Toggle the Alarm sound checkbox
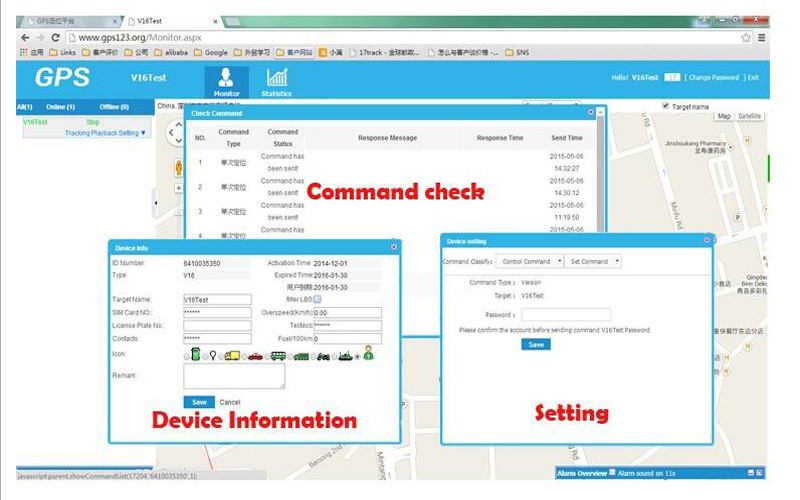The height and width of the screenshot is (500, 800). click(612, 472)
